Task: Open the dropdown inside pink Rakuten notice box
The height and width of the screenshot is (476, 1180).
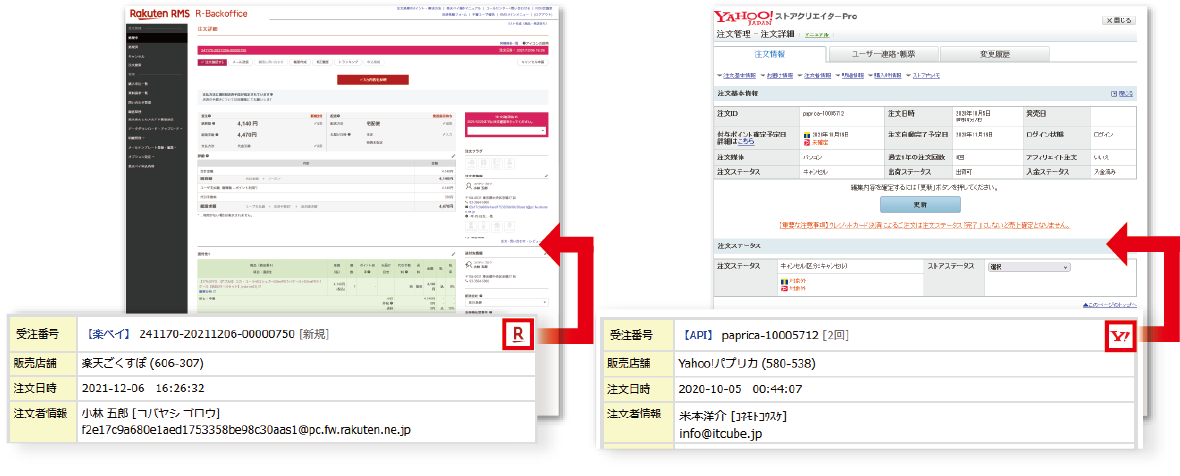Action: [506, 131]
